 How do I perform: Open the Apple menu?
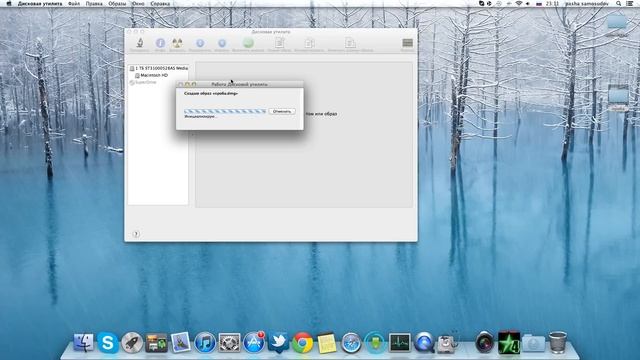pos(9,4)
